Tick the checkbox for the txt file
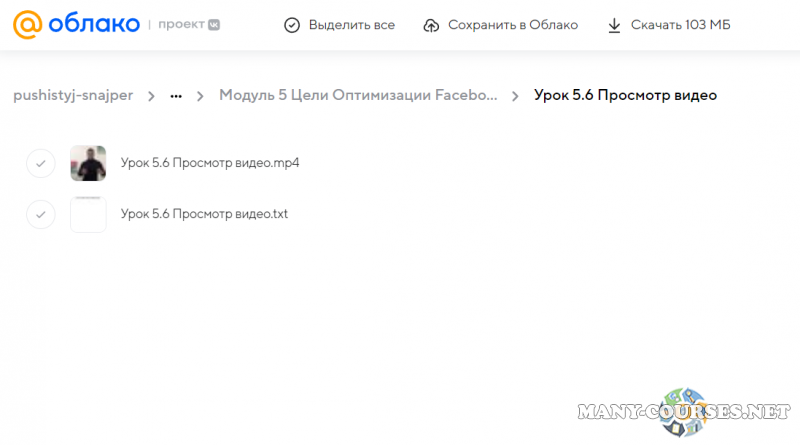Viewport: 800px width, 445px height. [x=40, y=214]
